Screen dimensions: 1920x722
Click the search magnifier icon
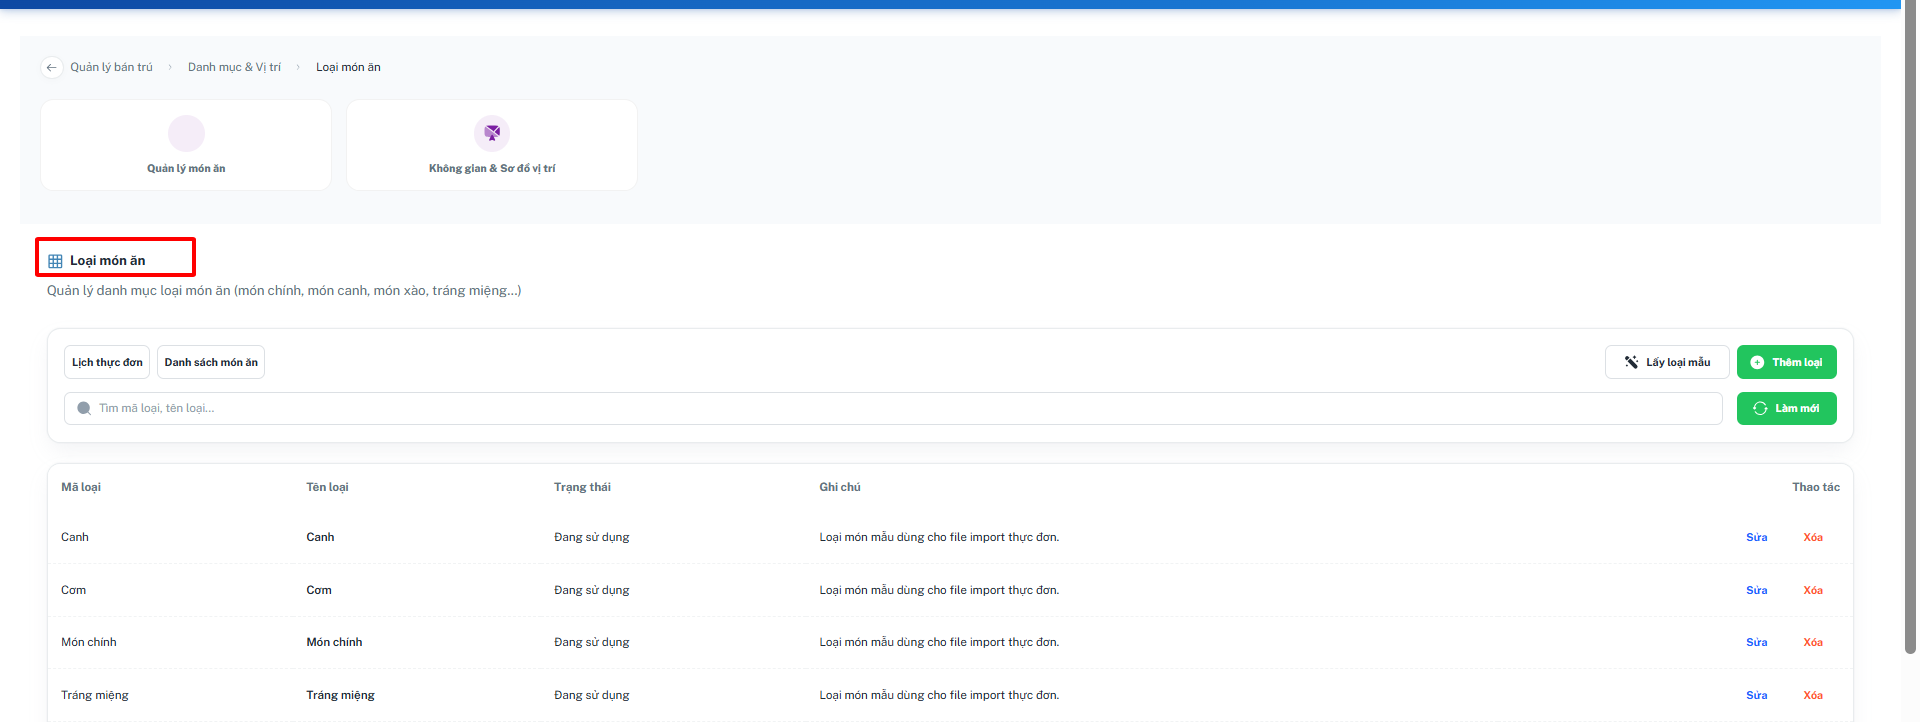point(84,408)
